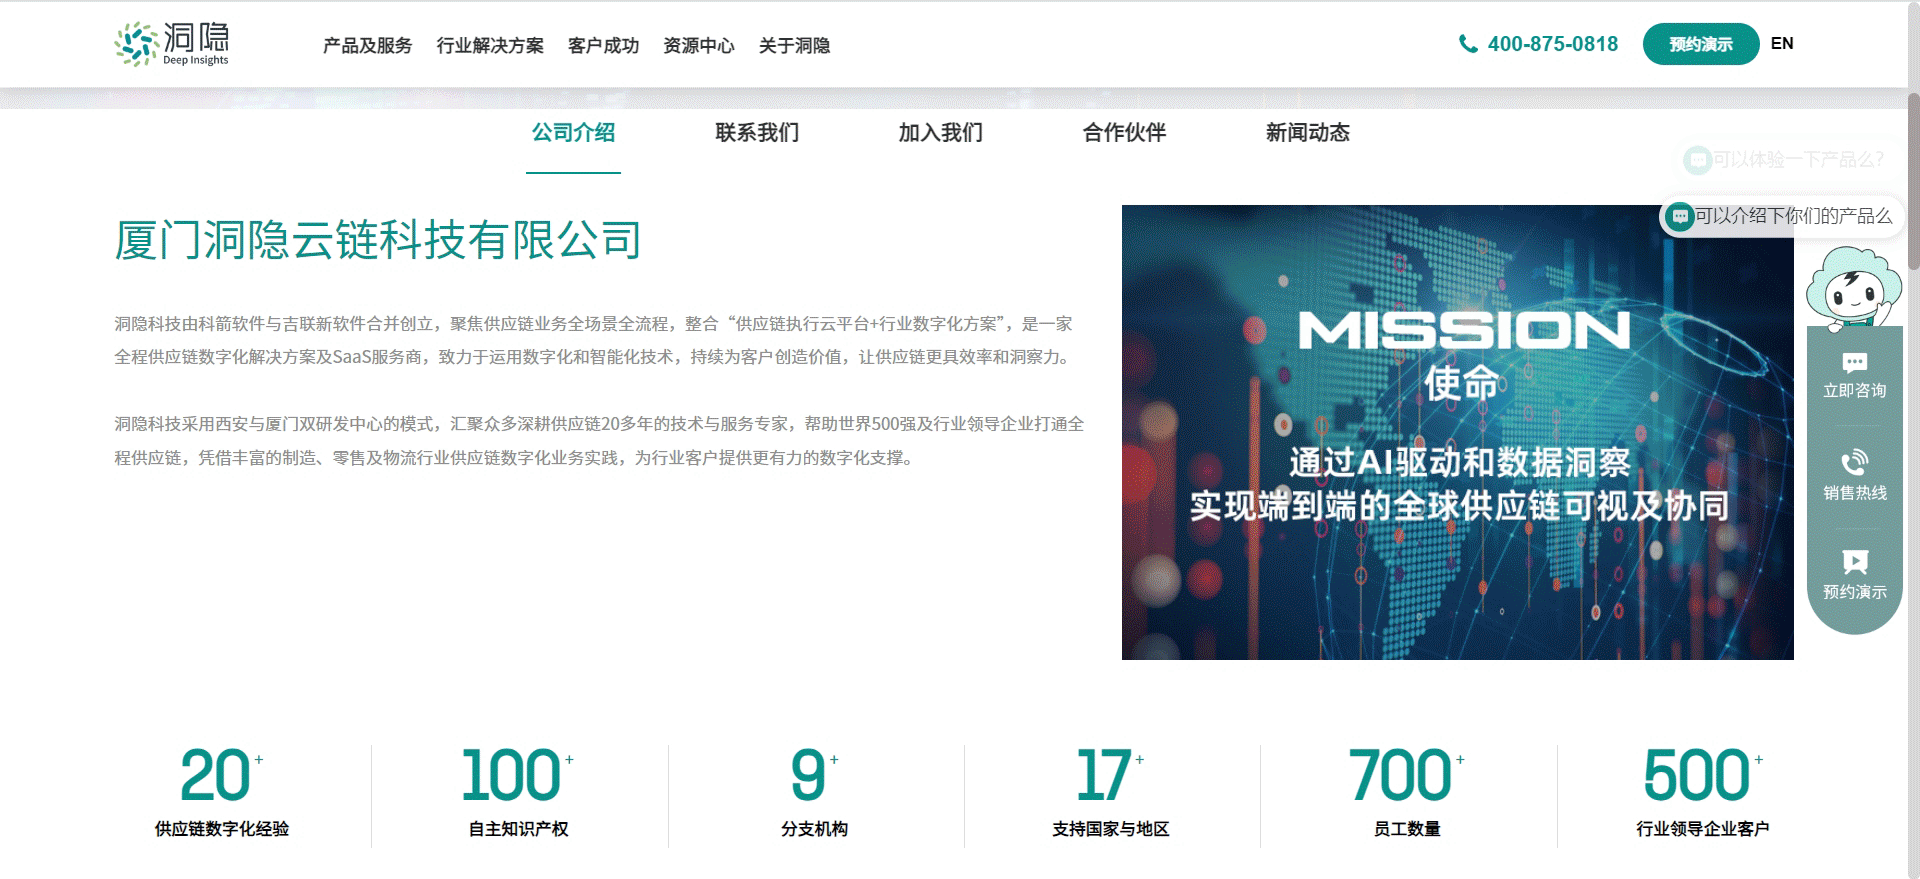Open the 资源中心 navigation menu
This screenshot has width=1920, height=879.
pyautogui.click(x=698, y=46)
